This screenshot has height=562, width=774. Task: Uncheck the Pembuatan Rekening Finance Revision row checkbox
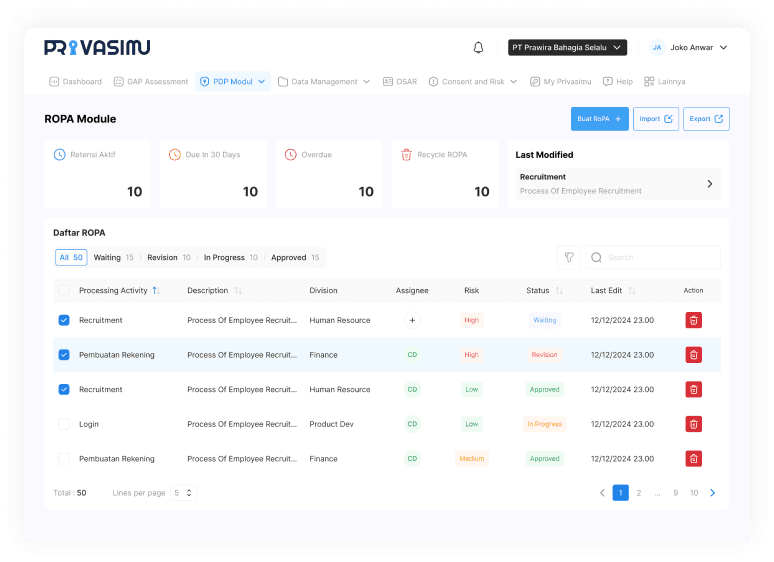64,355
